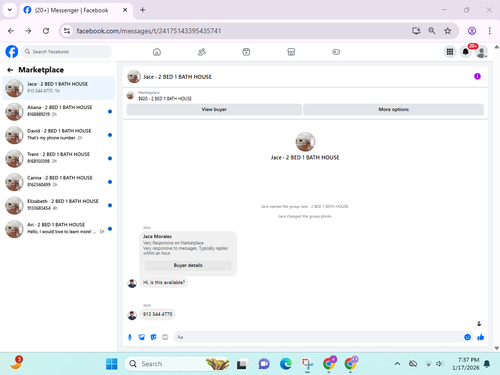Viewport: 500px width, 375px height.
Task: Click the chat header Jace - 2 BED 1 BATH HOUSE title
Action: coord(177,77)
